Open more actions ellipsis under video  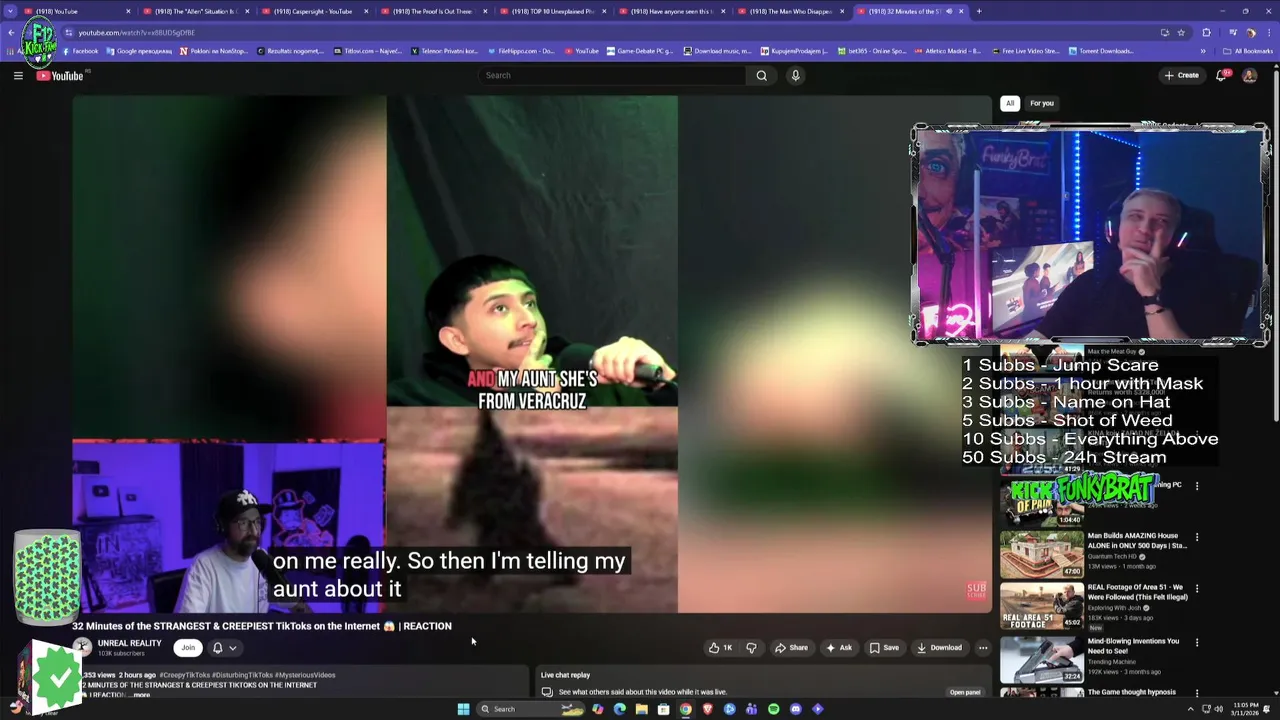click(983, 647)
